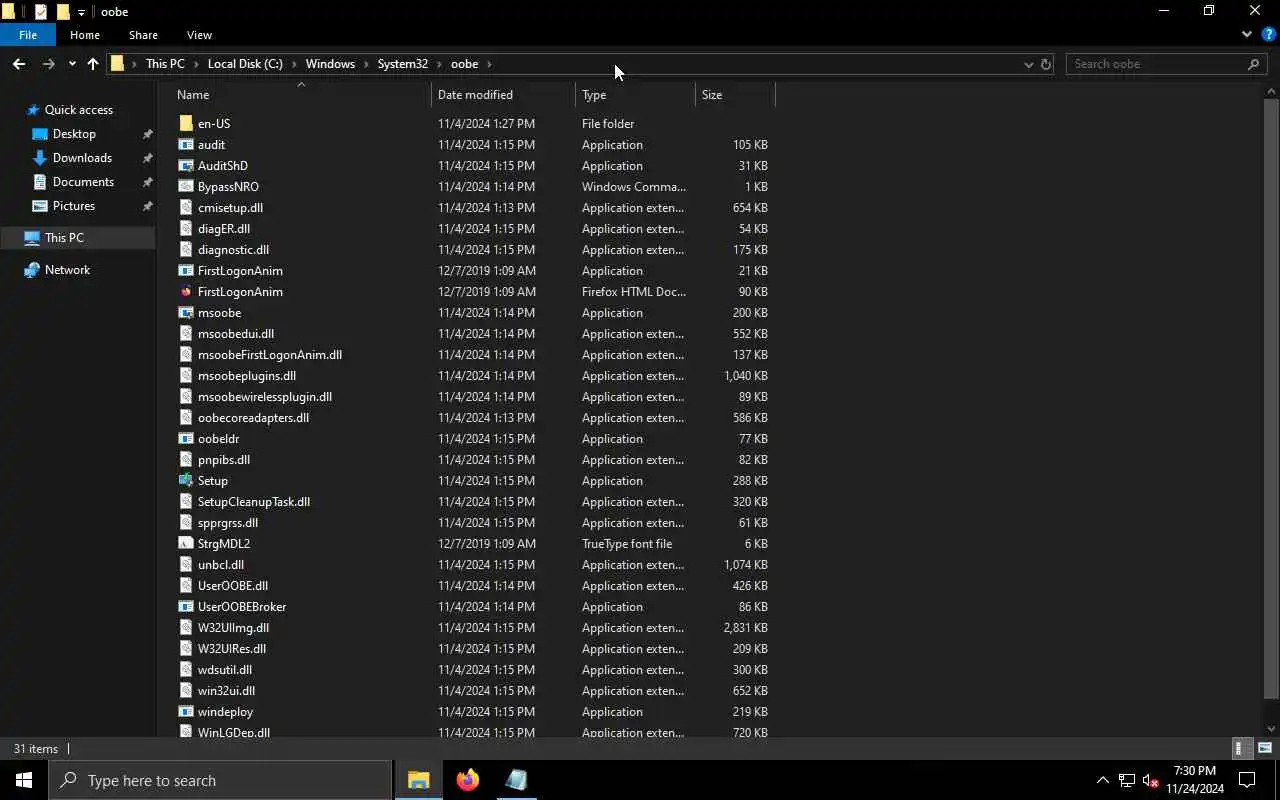Open the Share ribbon tab
1280x800 pixels.
pyautogui.click(x=143, y=35)
